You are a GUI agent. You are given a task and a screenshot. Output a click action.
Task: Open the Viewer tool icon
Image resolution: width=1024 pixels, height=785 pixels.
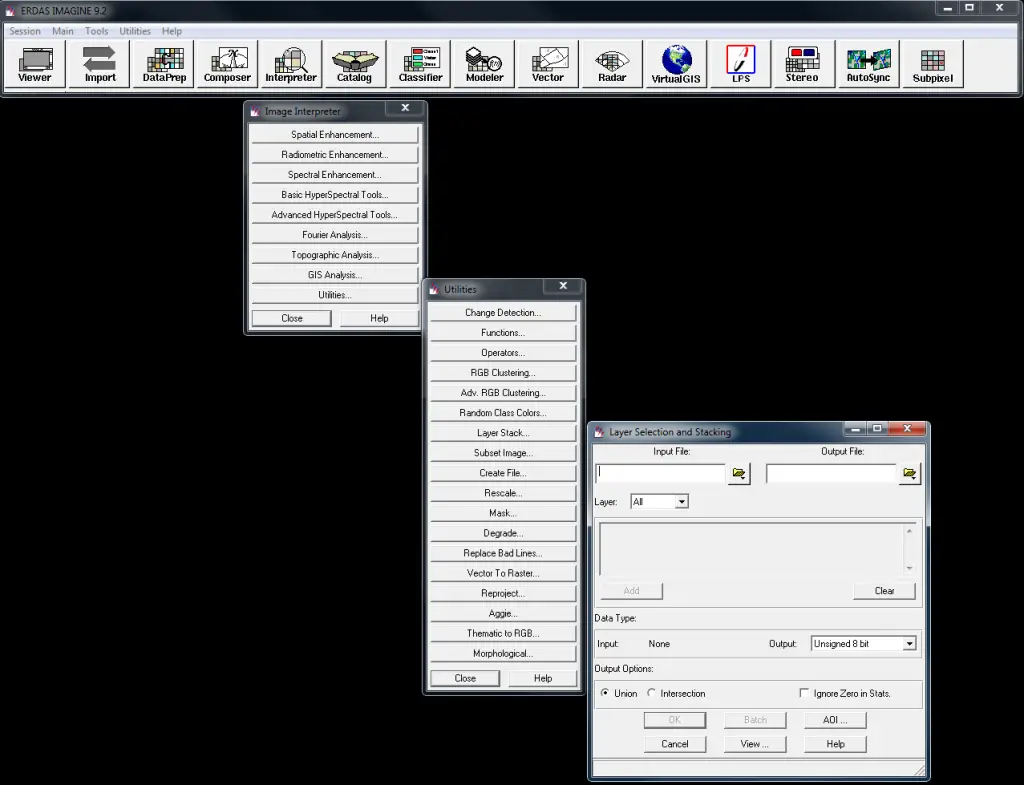click(x=35, y=64)
